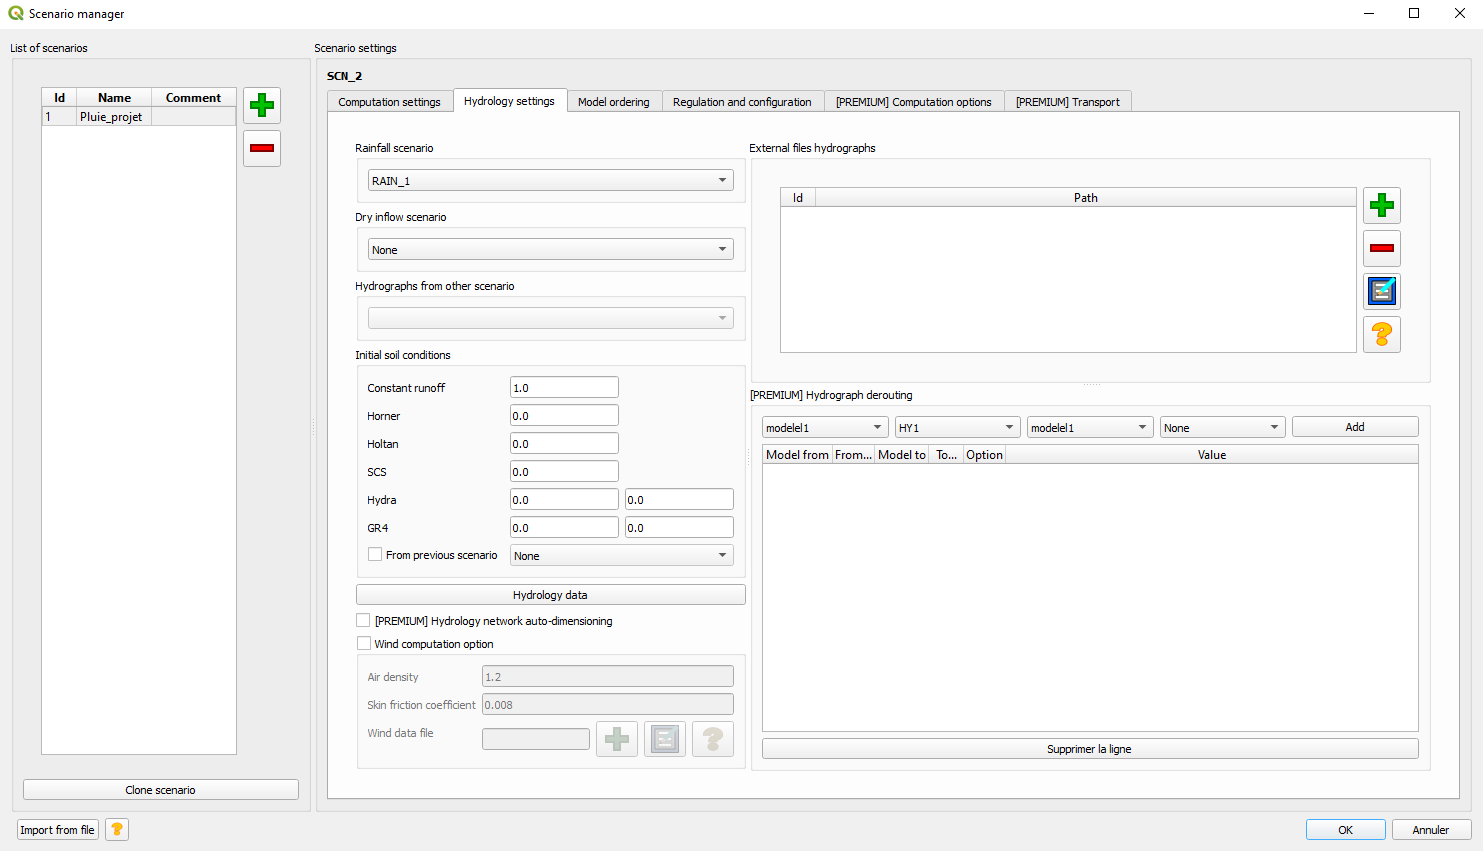Enable Wind computation option checkbox
The height and width of the screenshot is (851, 1483).
pyautogui.click(x=363, y=643)
